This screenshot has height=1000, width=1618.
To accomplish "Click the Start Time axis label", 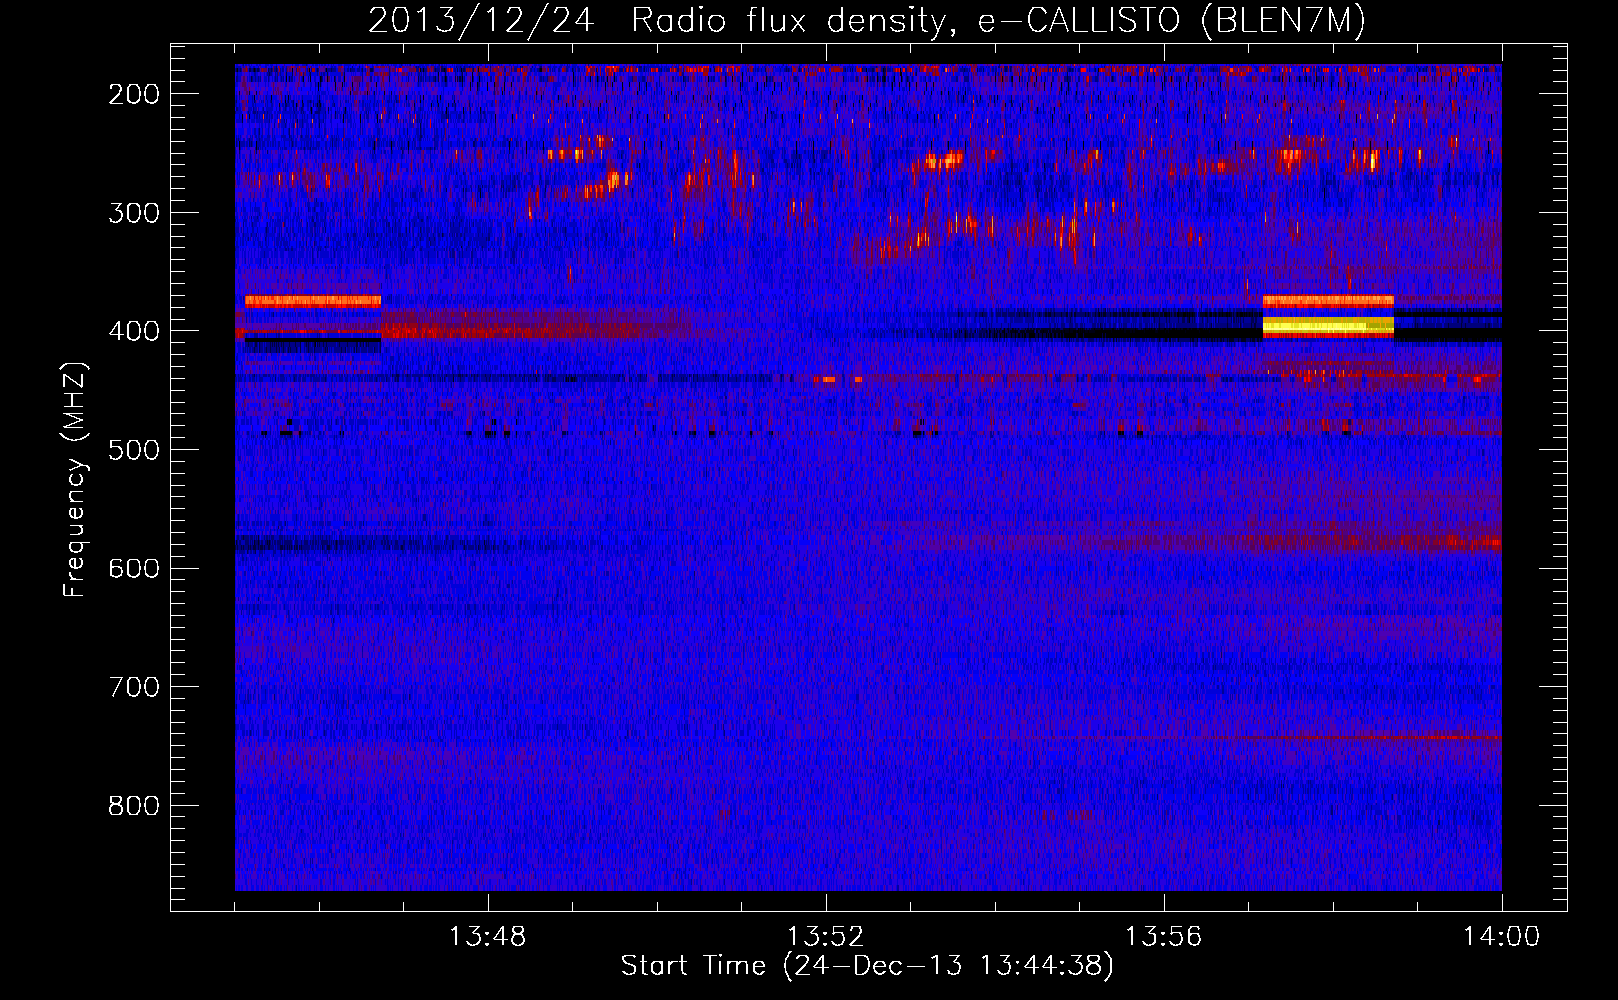I will point(867,966).
